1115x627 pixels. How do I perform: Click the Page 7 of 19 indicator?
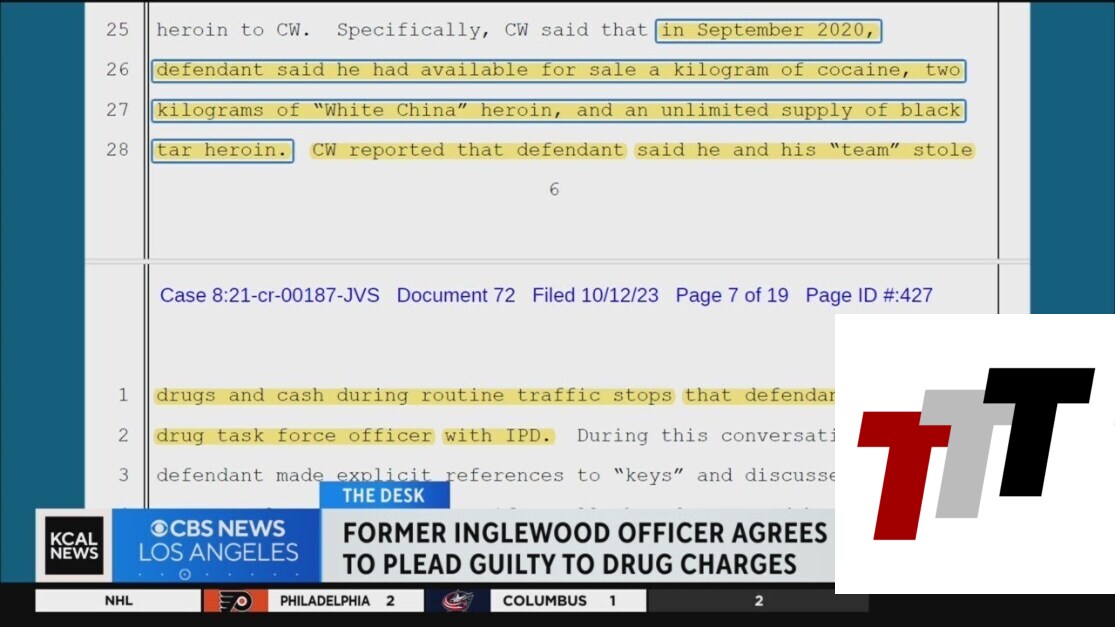tap(732, 295)
